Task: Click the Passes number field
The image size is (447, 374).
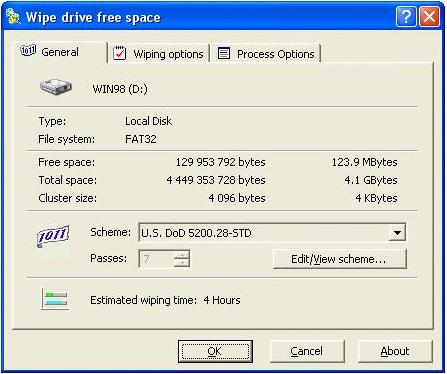Action: pos(156,259)
